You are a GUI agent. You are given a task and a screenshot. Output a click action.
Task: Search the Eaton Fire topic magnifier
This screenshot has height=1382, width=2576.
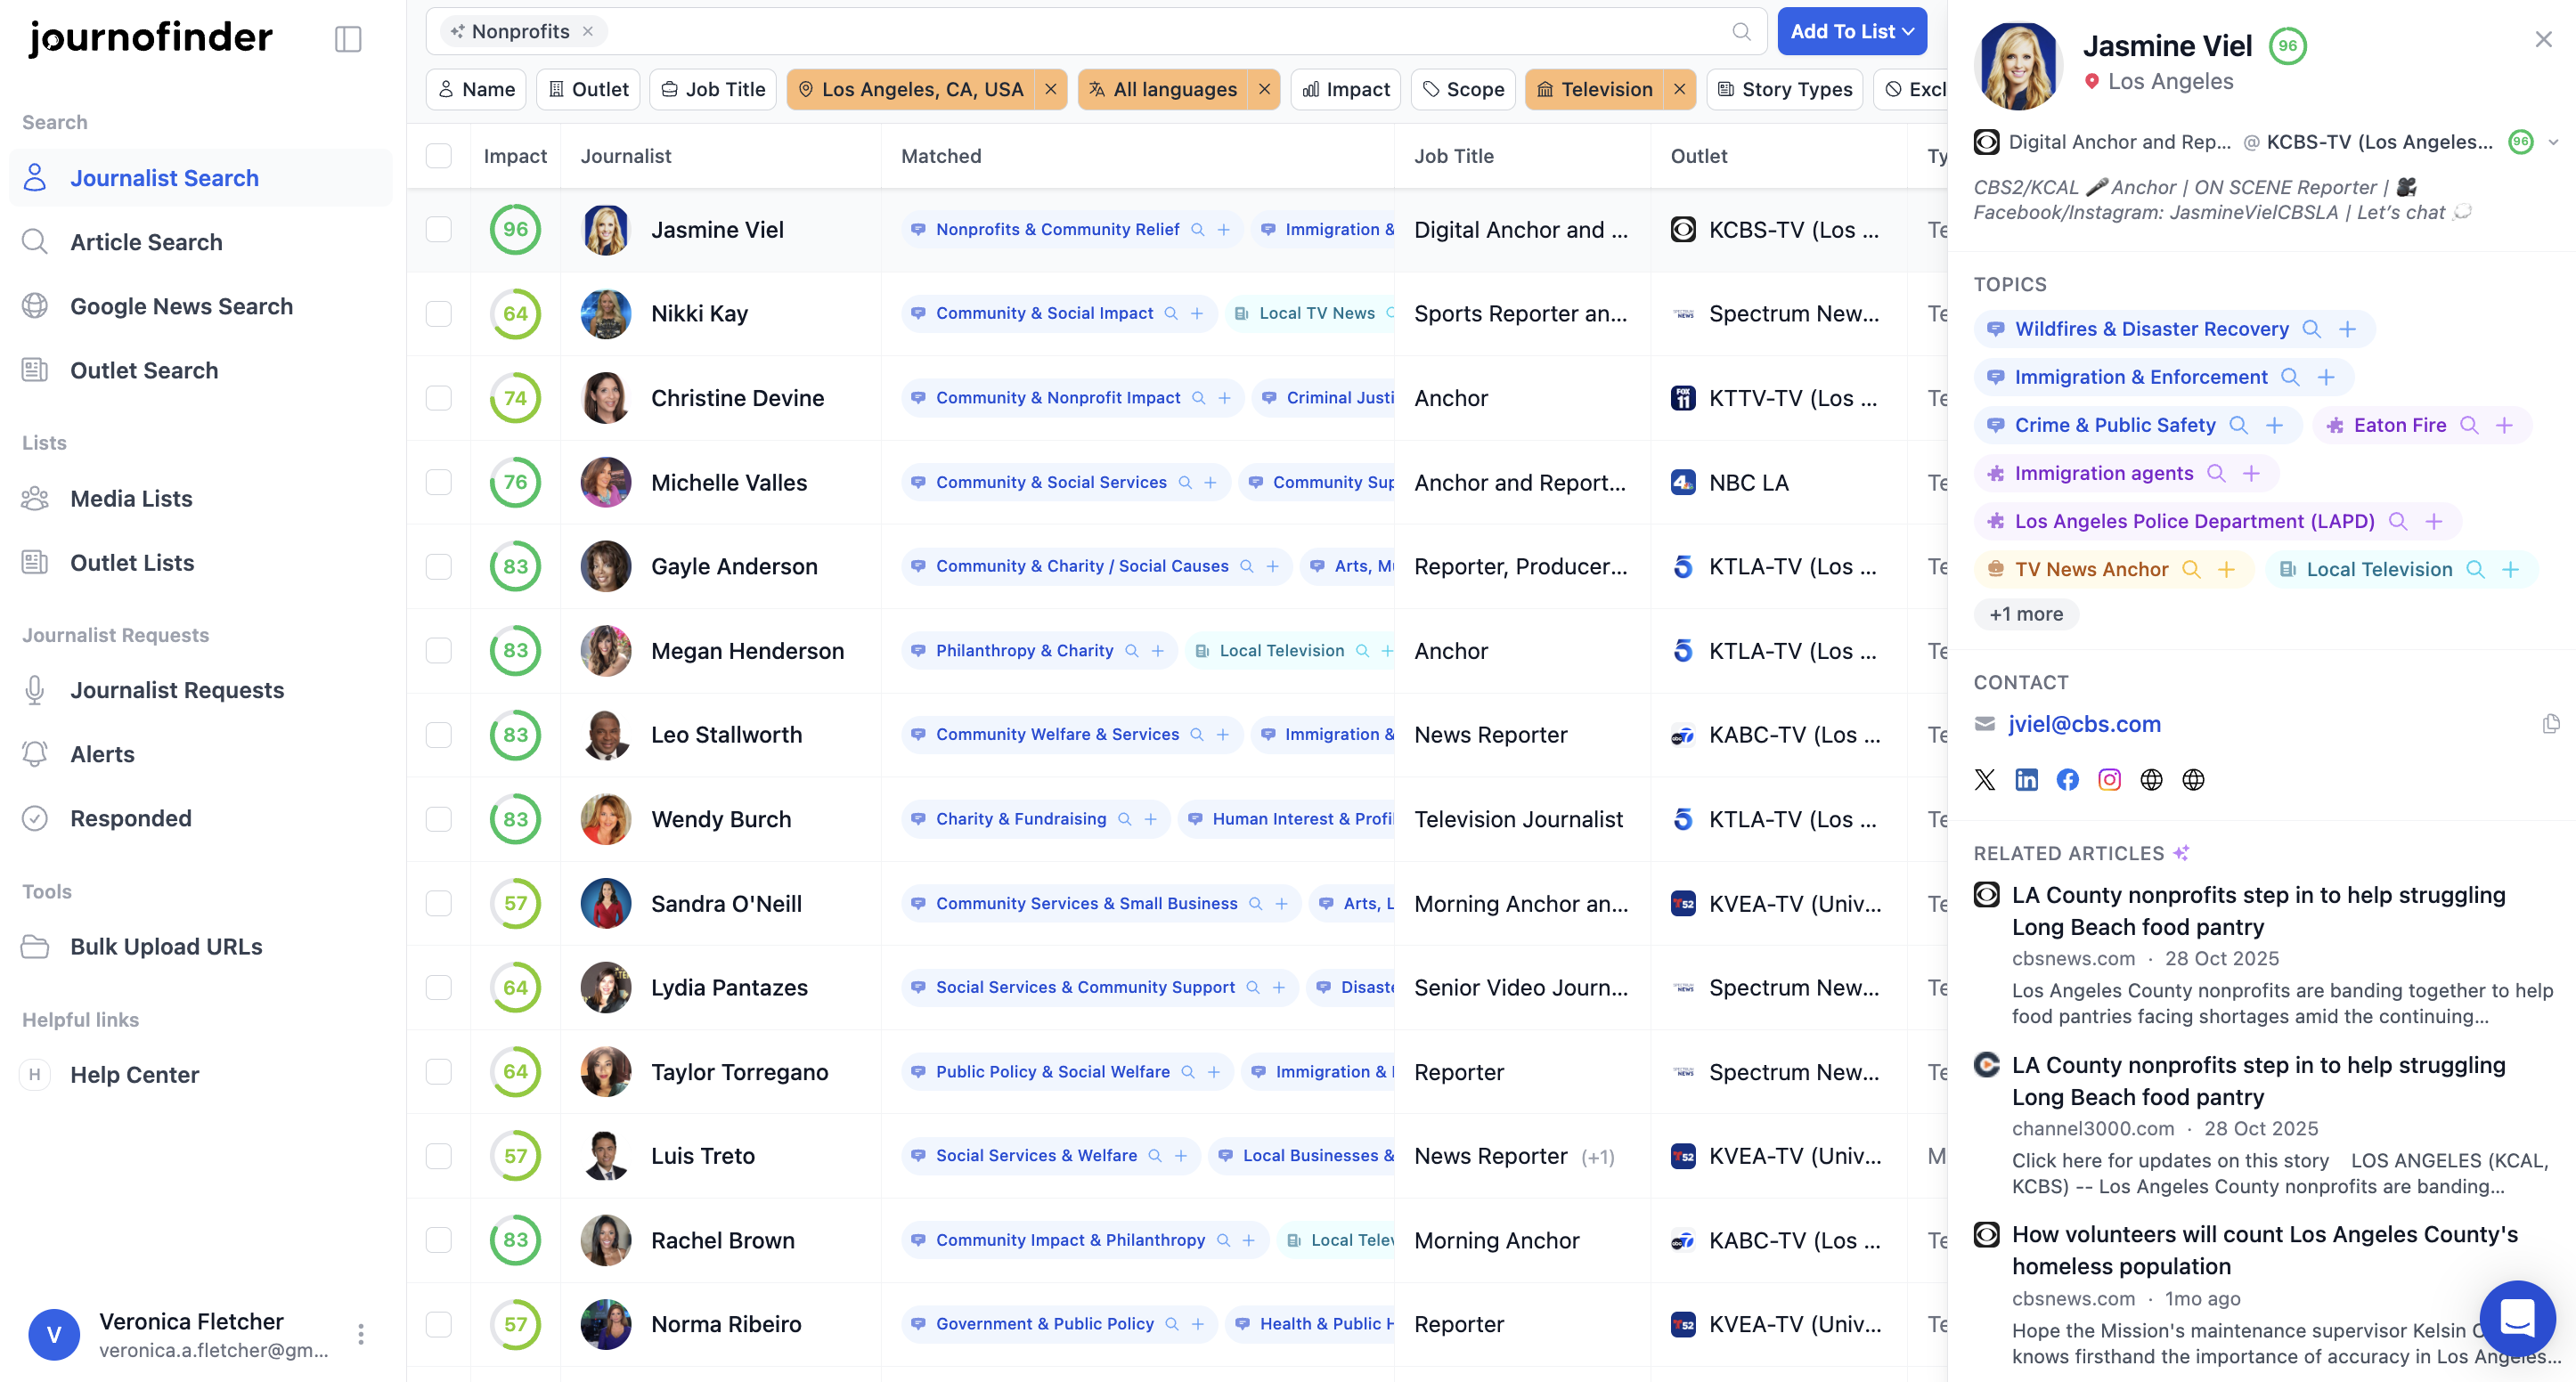pyautogui.click(x=2469, y=425)
